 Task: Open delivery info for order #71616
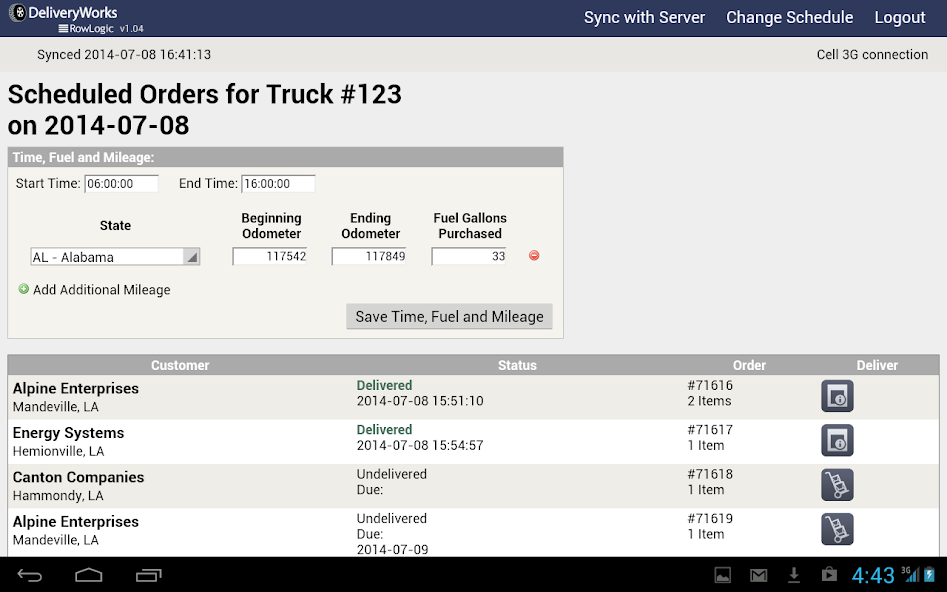coord(837,395)
